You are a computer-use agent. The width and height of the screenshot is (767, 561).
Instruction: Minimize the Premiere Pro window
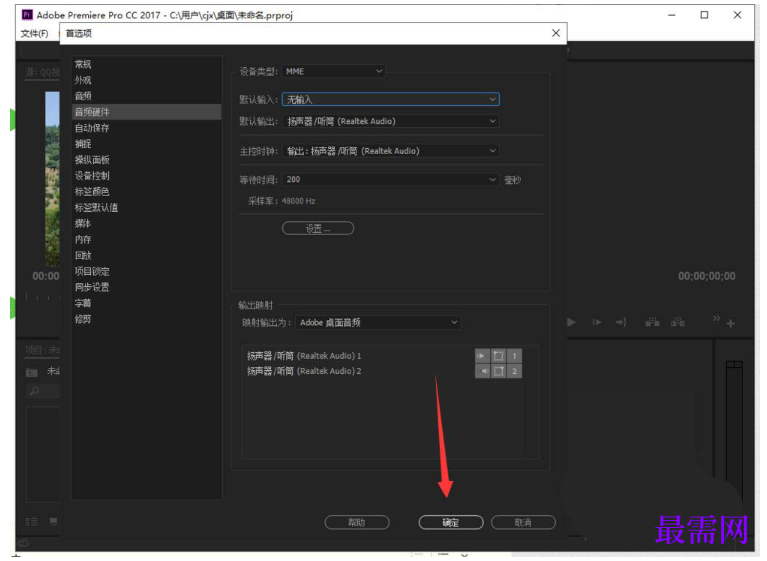[x=672, y=15]
